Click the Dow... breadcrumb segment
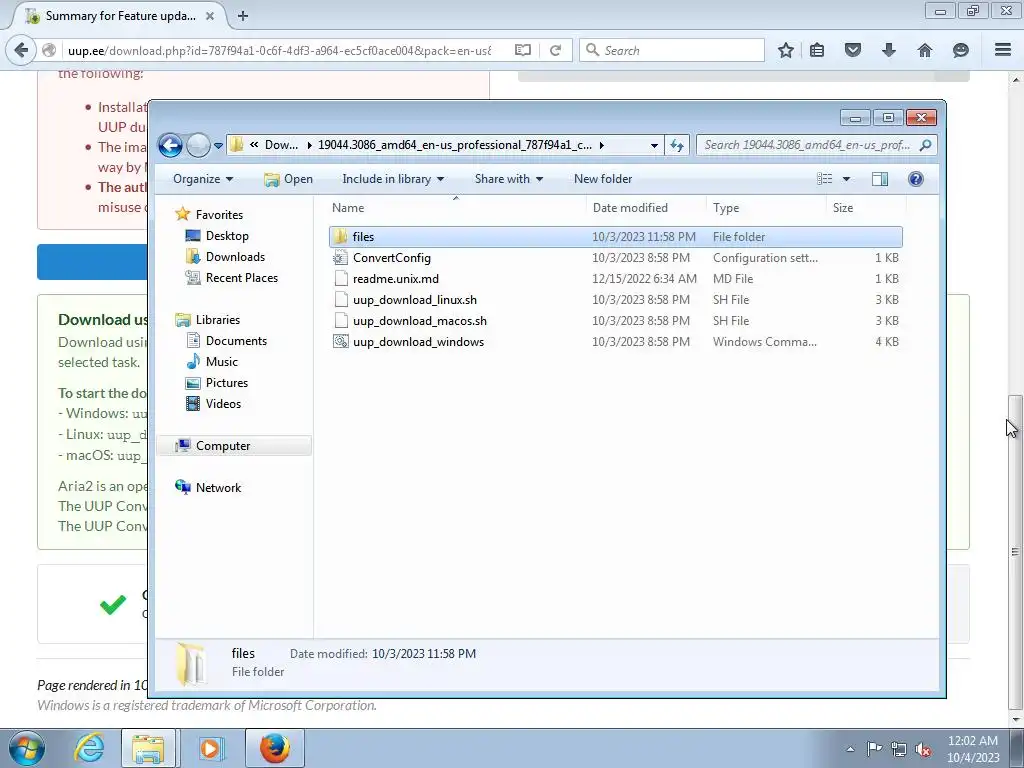 [281, 145]
